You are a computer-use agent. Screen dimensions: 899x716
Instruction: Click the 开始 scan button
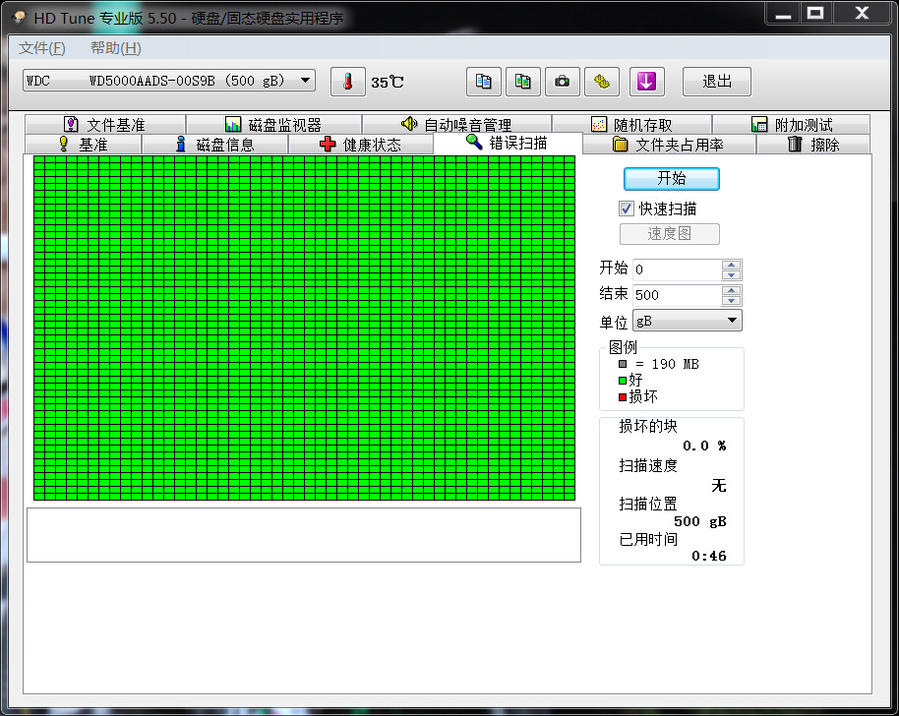point(671,178)
